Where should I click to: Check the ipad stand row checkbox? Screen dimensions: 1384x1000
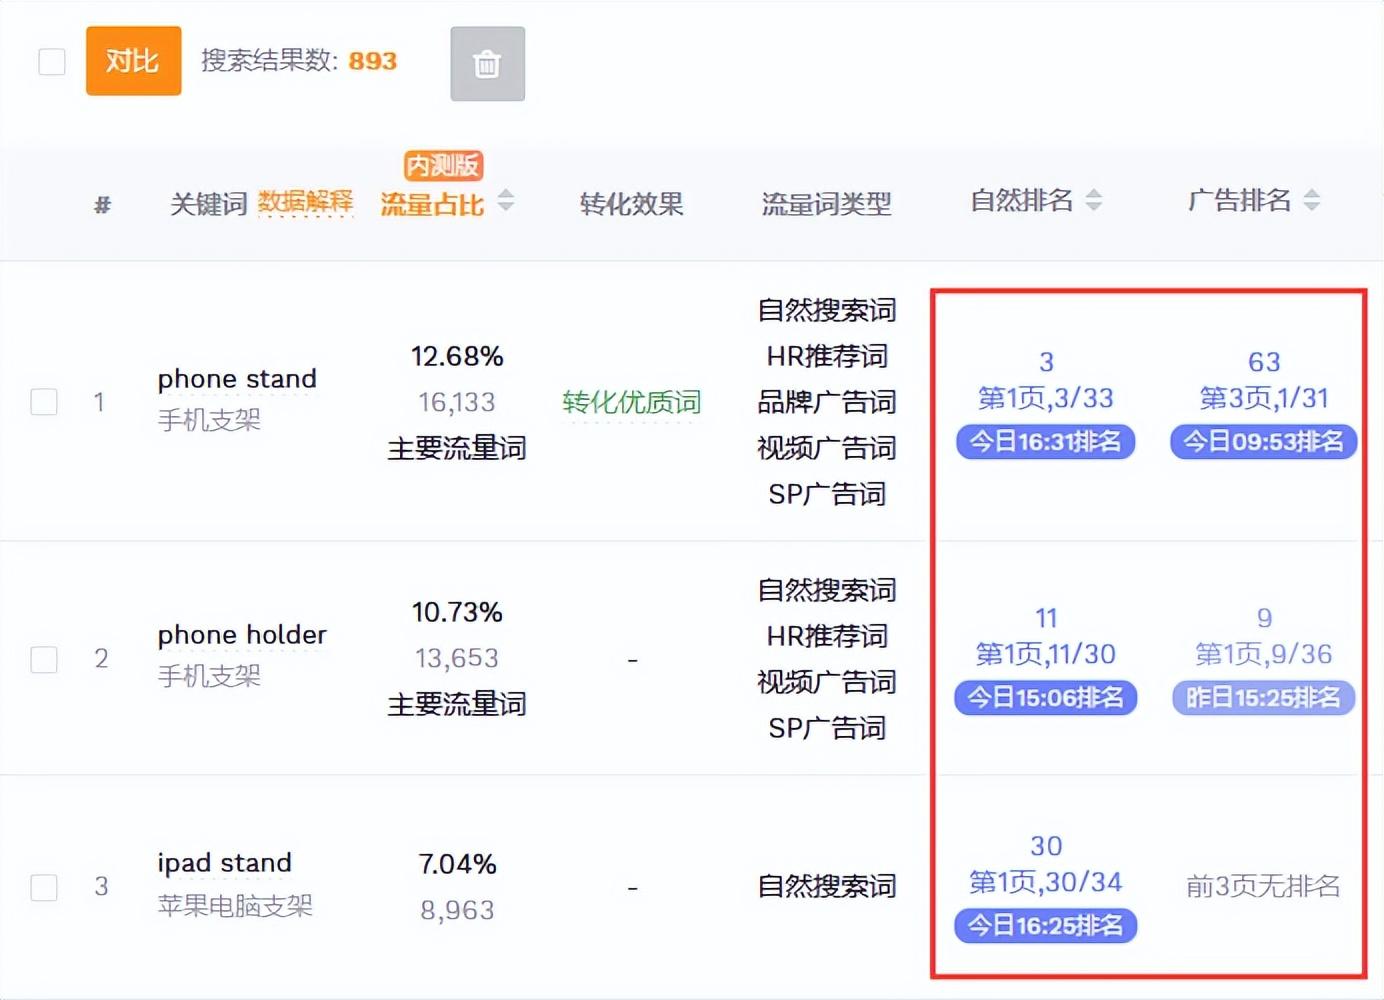[x=44, y=888]
